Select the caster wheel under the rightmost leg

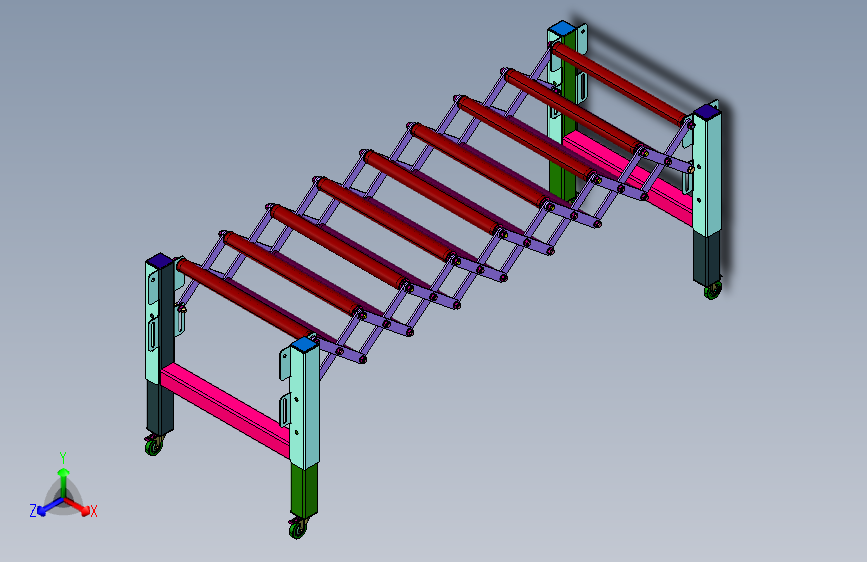click(713, 290)
